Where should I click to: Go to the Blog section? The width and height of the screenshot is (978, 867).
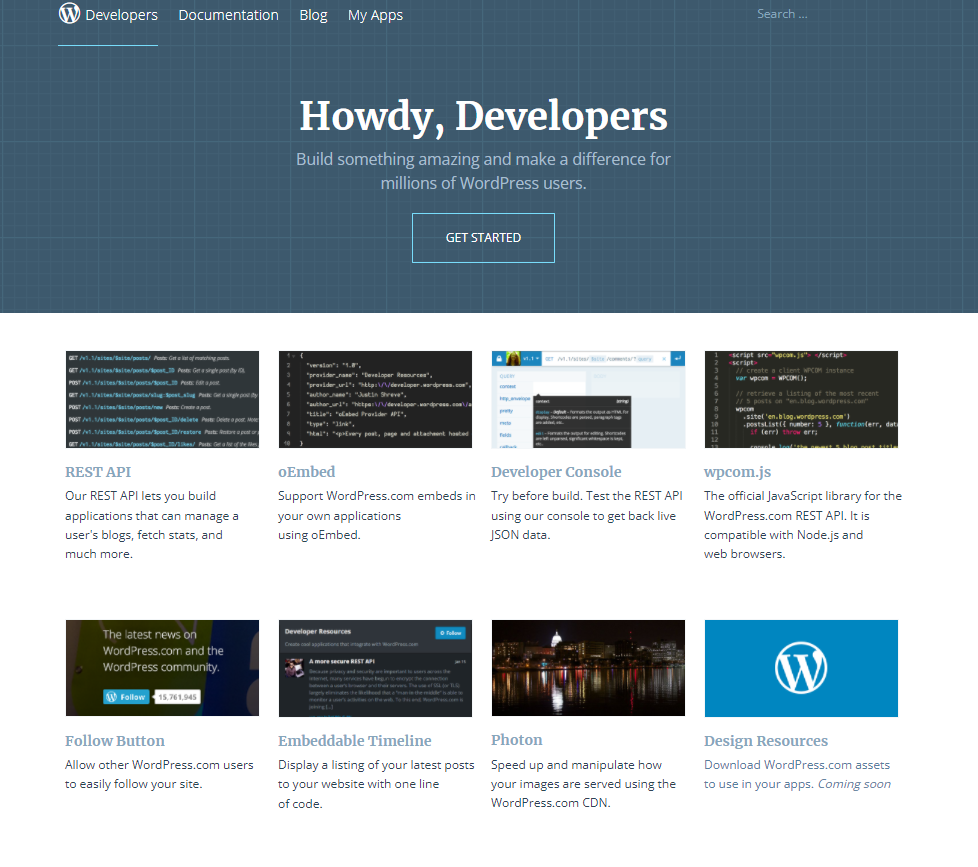coord(313,15)
